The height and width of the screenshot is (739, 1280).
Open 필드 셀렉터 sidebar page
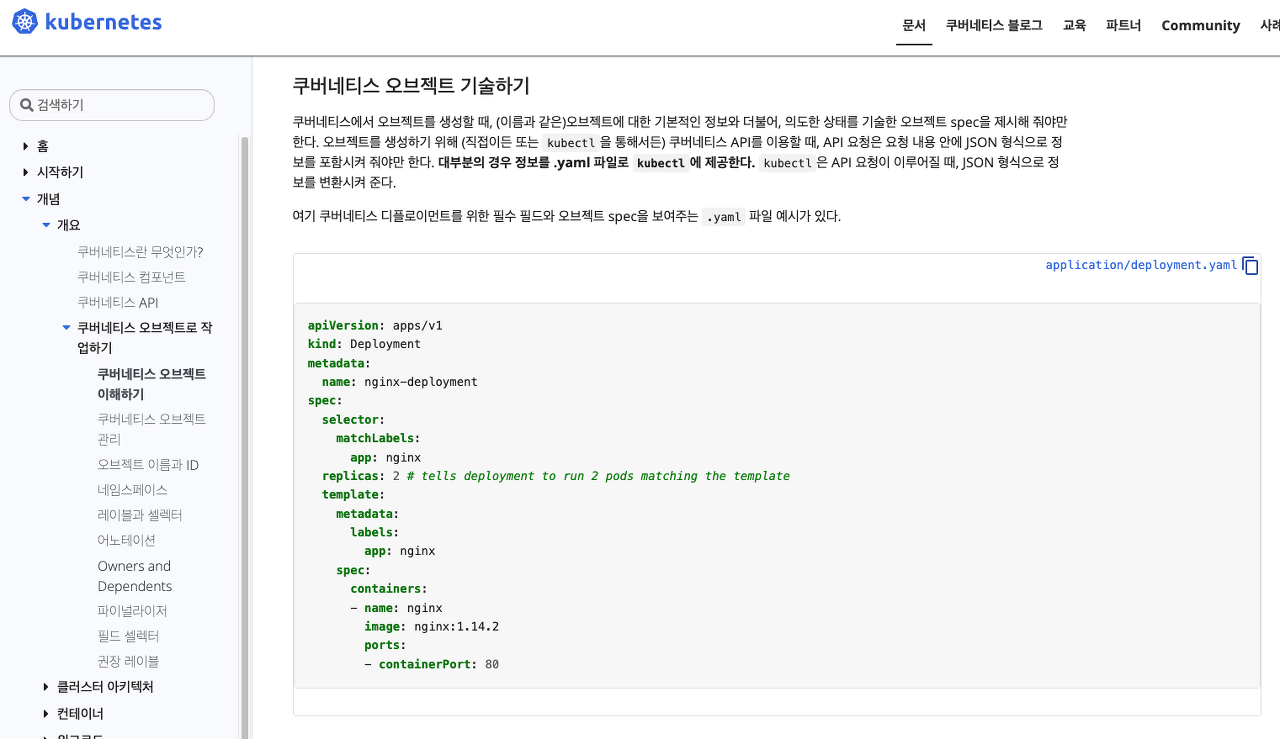128,636
